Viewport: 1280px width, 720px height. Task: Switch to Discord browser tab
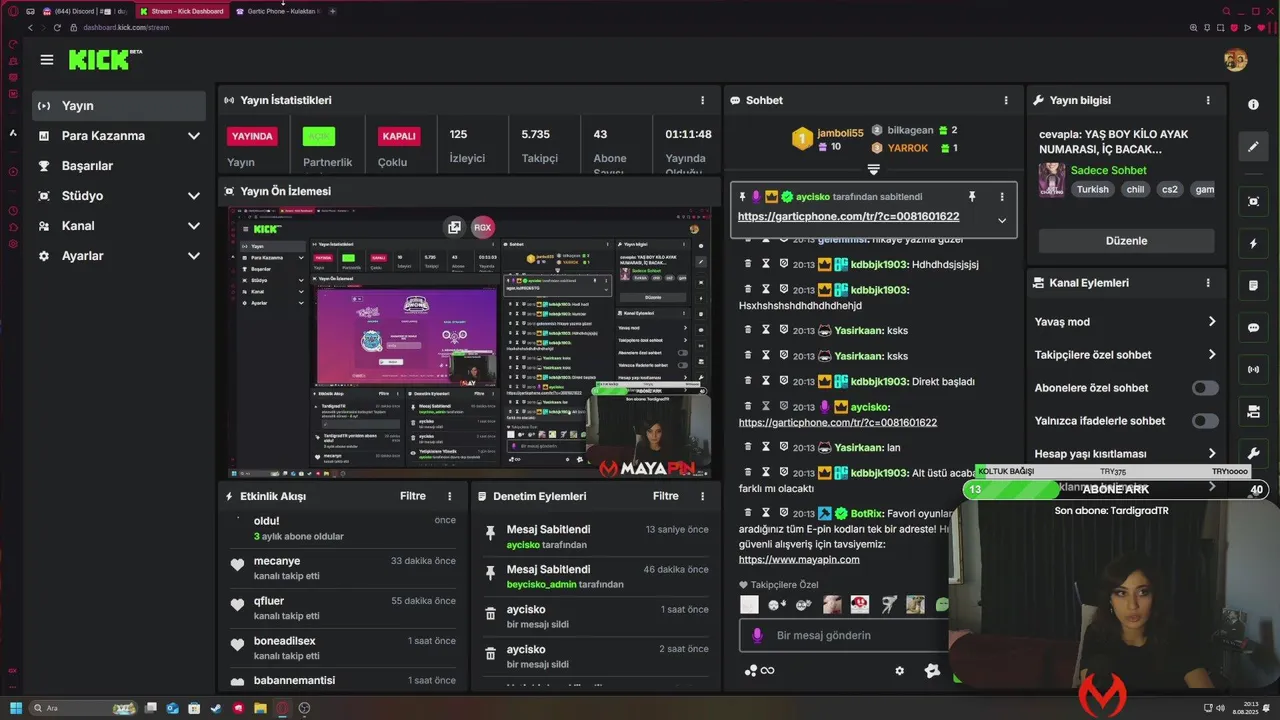(x=85, y=11)
